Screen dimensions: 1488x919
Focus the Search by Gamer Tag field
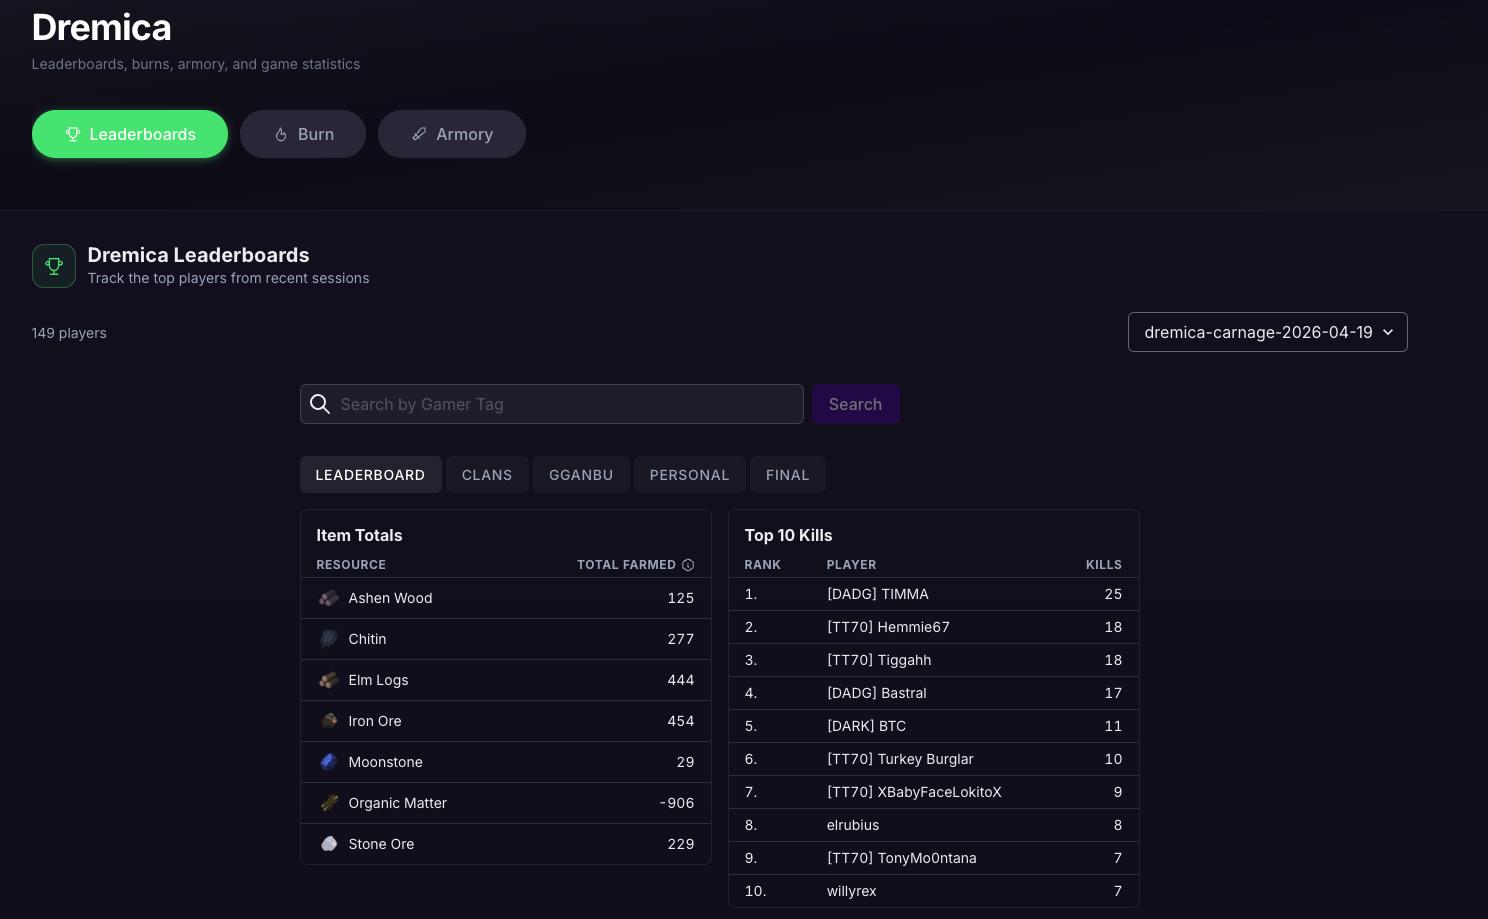(x=552, y=404)
